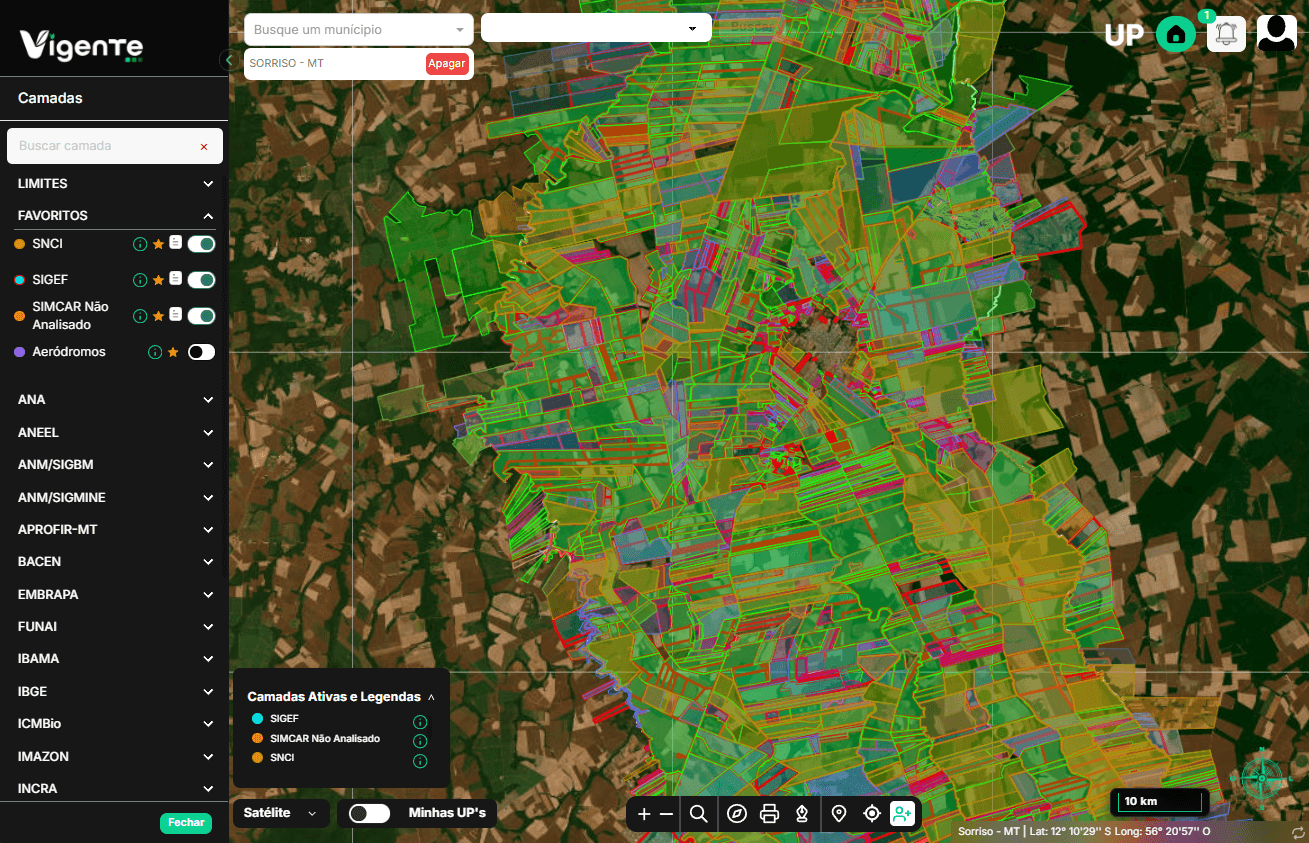Viewport: 1309px width, 843px height.
Task: Click the add-user icon in map toolbar
Action: click(903, 814)
